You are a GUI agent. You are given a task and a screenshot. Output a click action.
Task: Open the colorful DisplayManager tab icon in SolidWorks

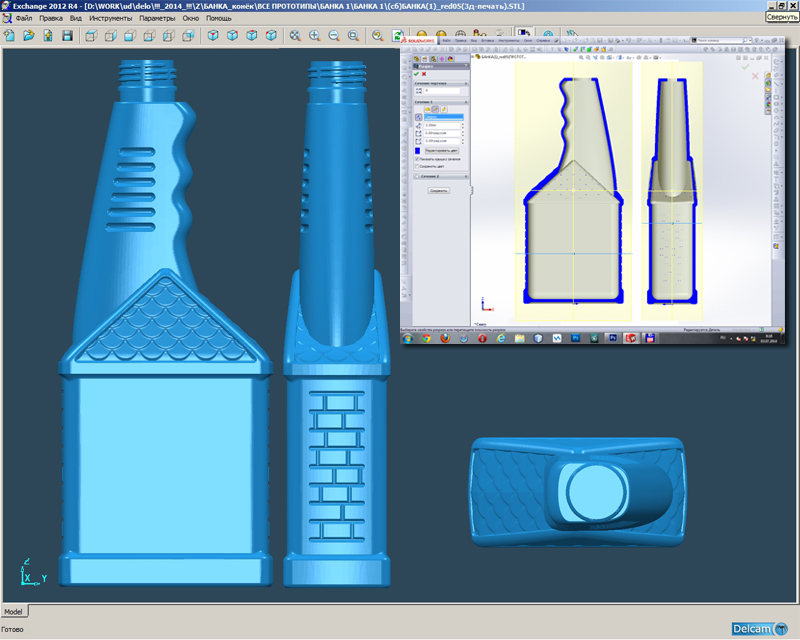coord(451,59)
